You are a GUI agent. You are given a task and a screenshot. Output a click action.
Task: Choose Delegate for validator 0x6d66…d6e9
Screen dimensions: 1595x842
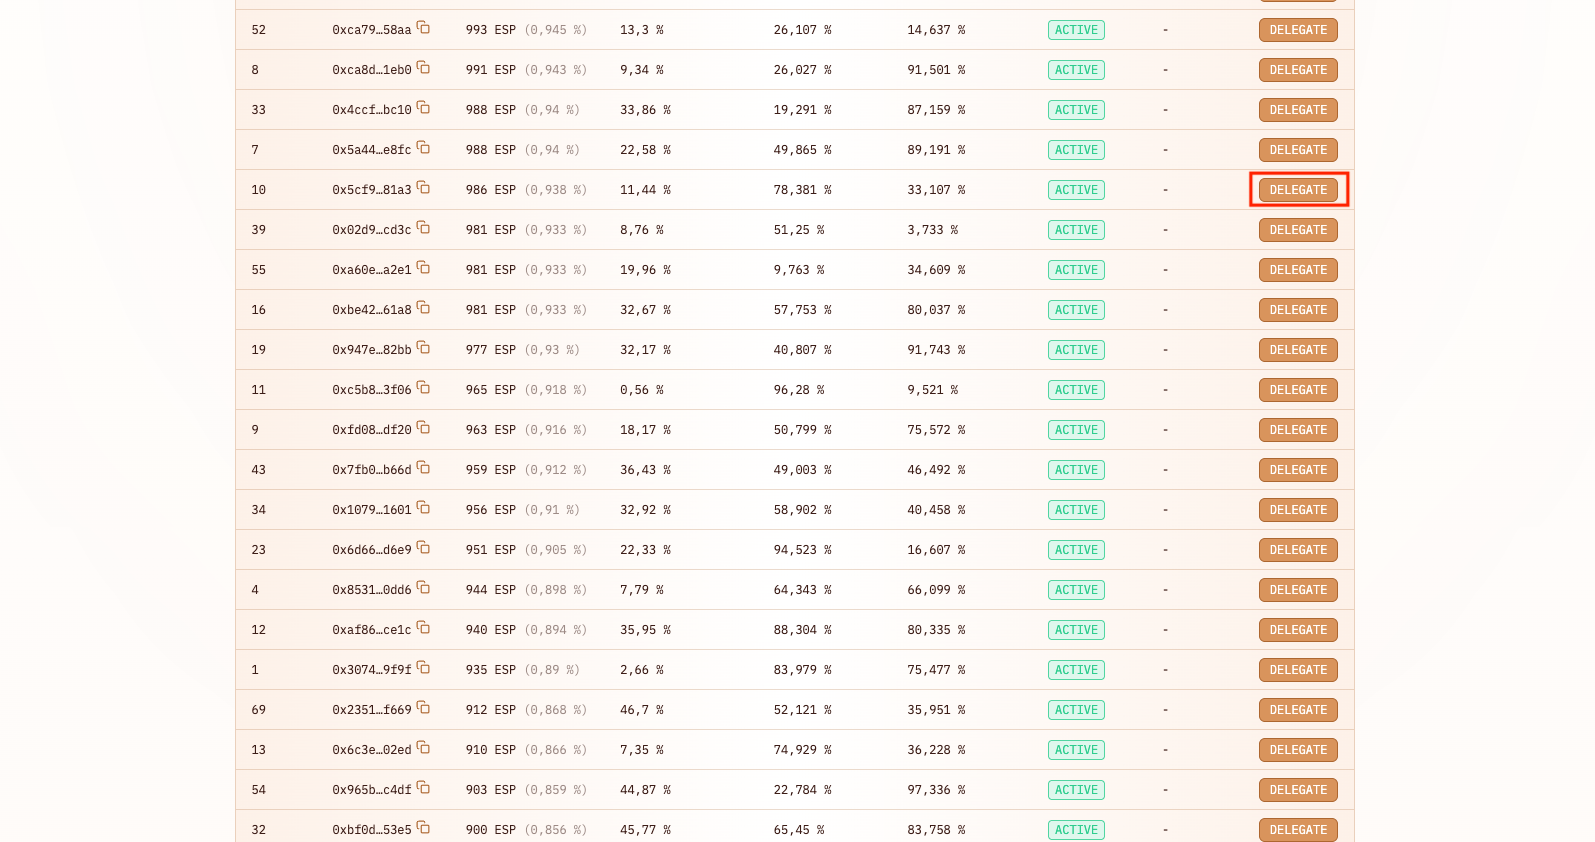coord(1298,550)
